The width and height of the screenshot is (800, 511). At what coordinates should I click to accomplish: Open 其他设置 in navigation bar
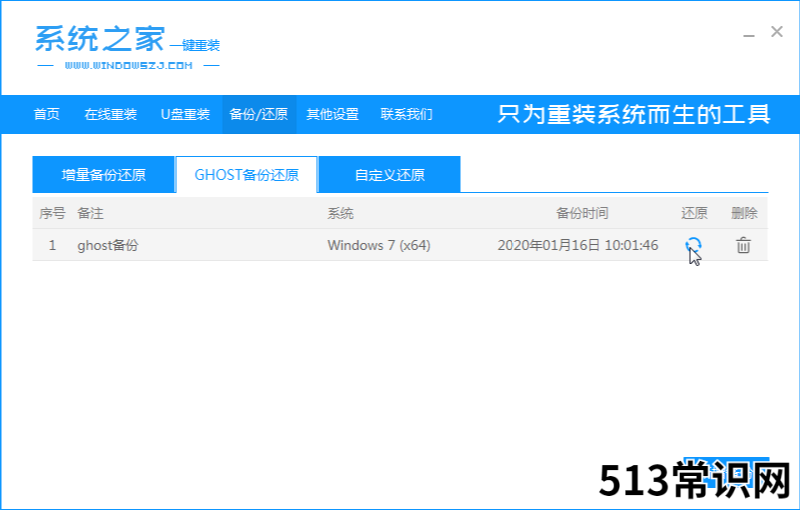[333, 114]
